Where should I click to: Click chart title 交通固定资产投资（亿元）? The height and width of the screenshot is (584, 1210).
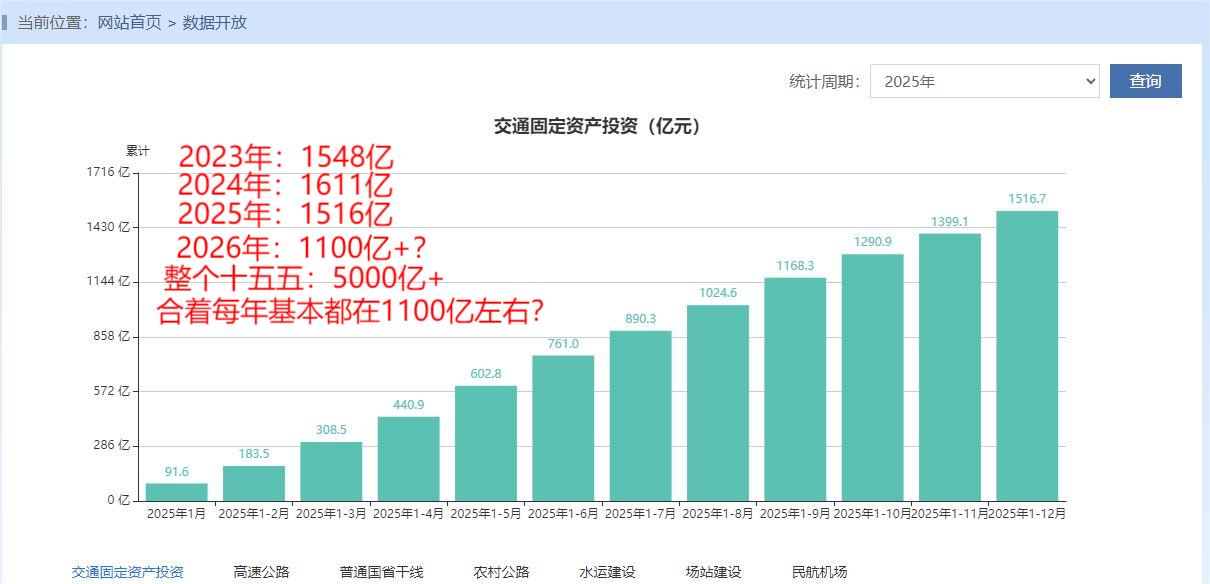click(x=598, y=127)
